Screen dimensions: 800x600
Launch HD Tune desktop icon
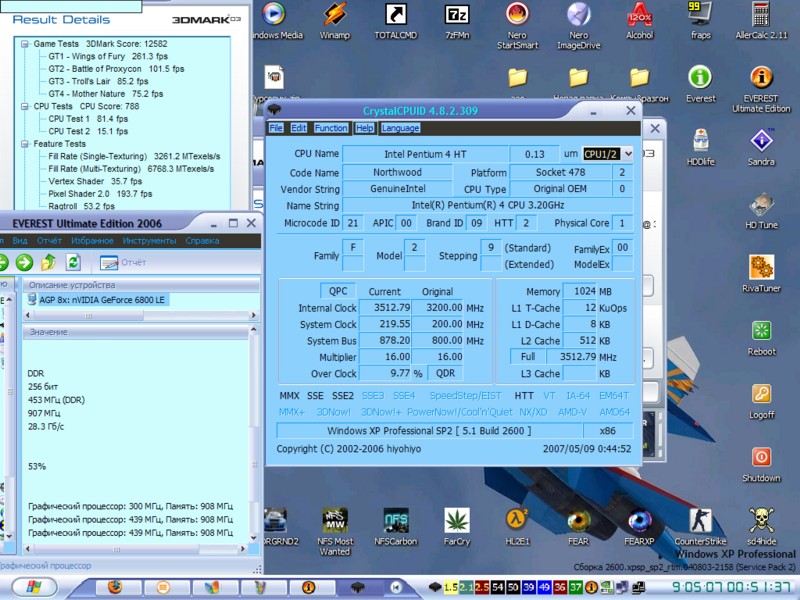(x=761, y=211)
